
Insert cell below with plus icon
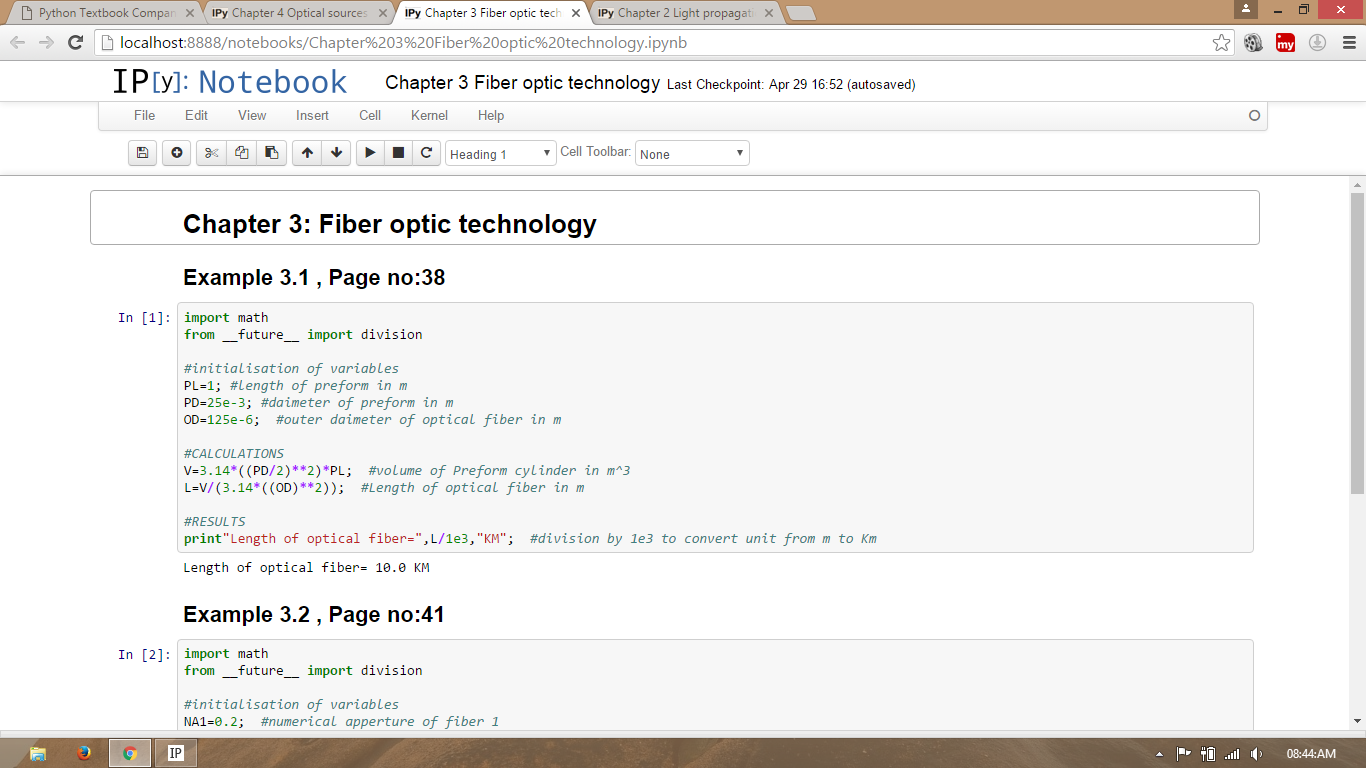(x=177, y=153)
